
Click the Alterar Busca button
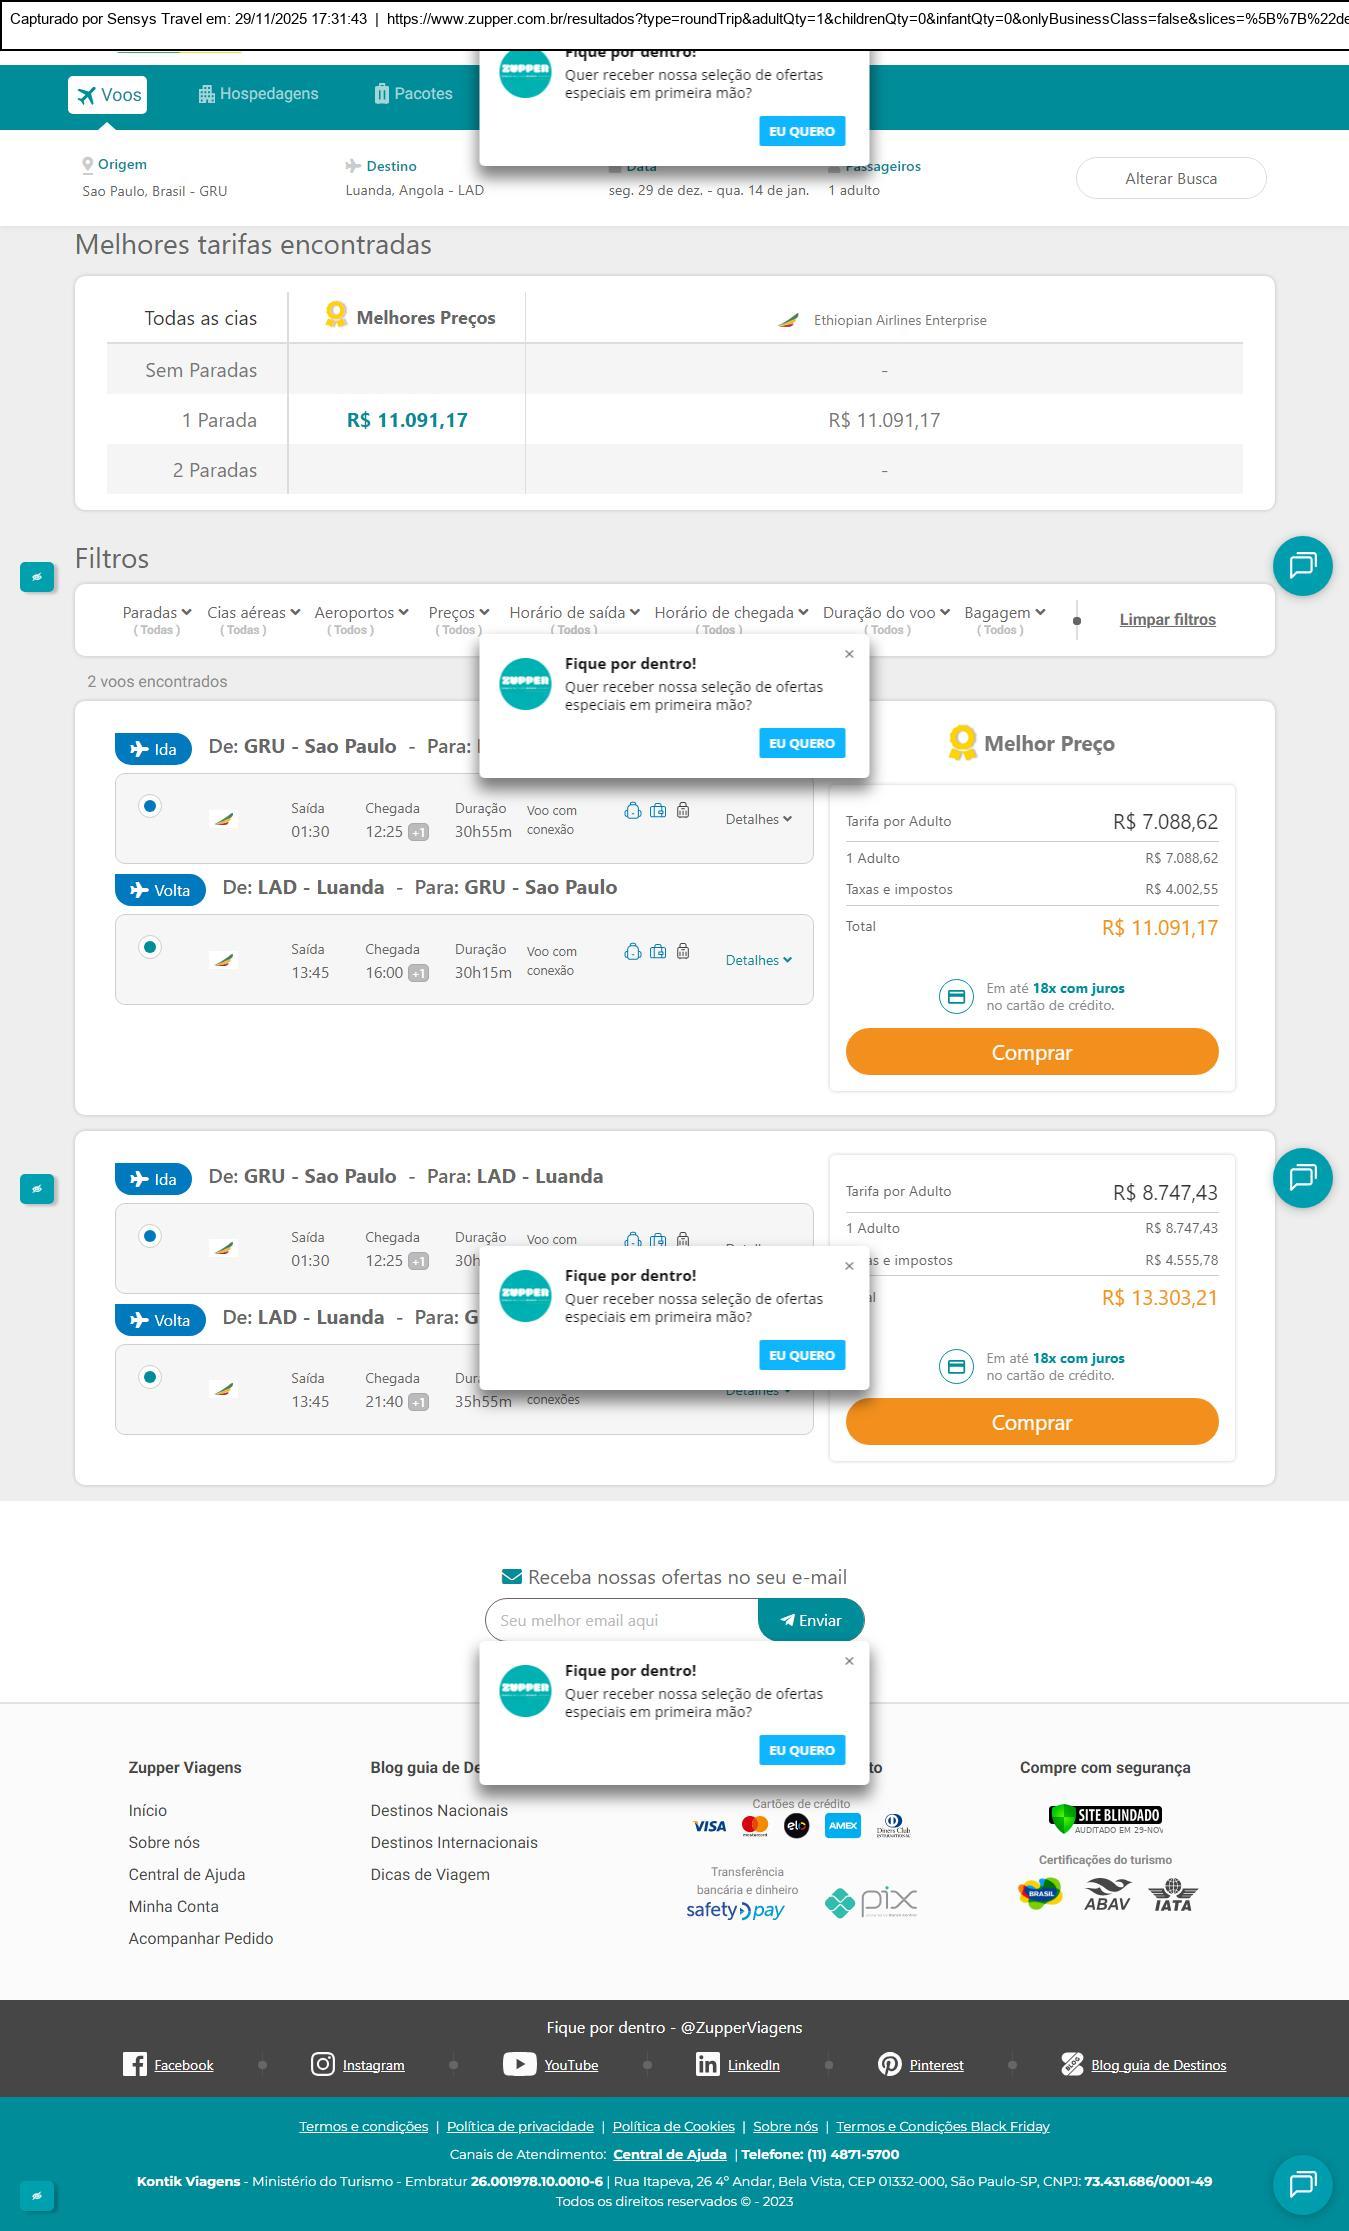[1171, 178]
